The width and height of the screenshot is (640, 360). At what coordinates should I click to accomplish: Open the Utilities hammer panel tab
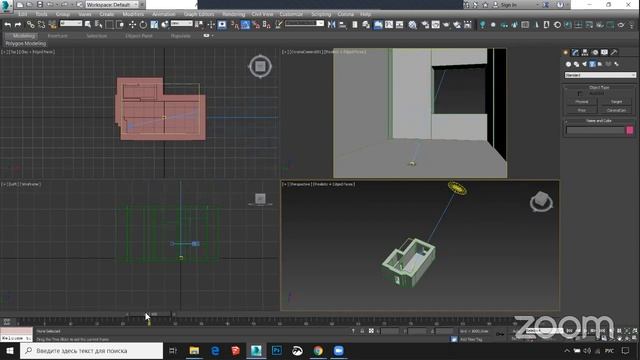click(x=614, y=52)
